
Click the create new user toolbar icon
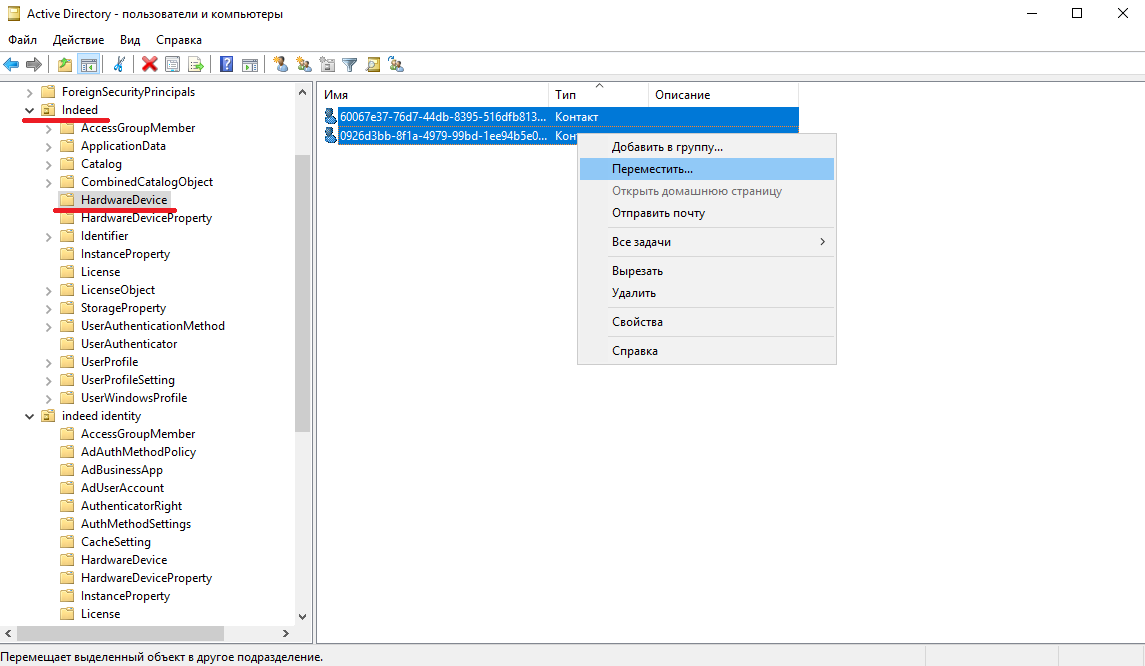281,64
